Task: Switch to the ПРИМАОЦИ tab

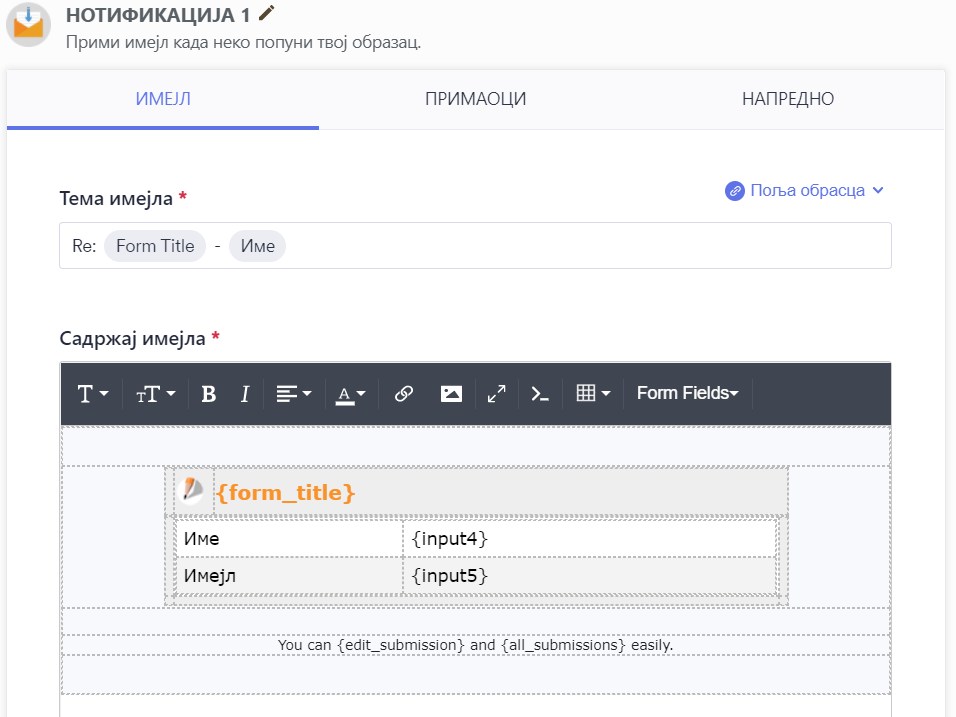Action: [475, 99]
